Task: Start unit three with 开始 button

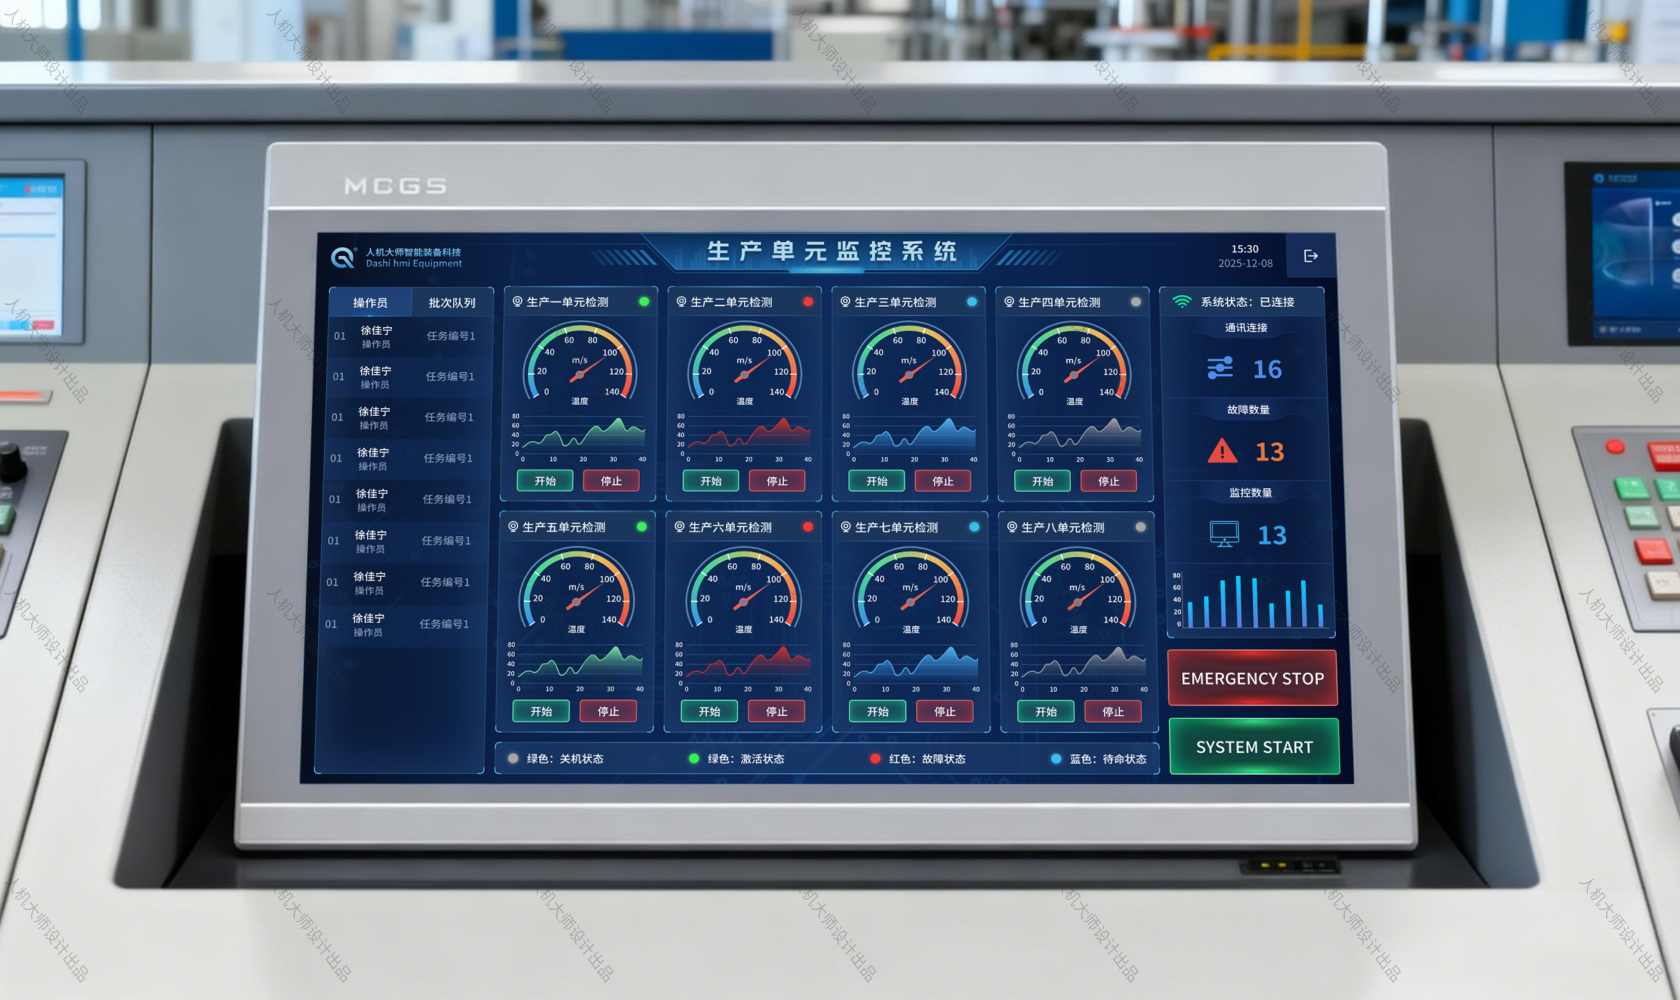Action: 877,481
